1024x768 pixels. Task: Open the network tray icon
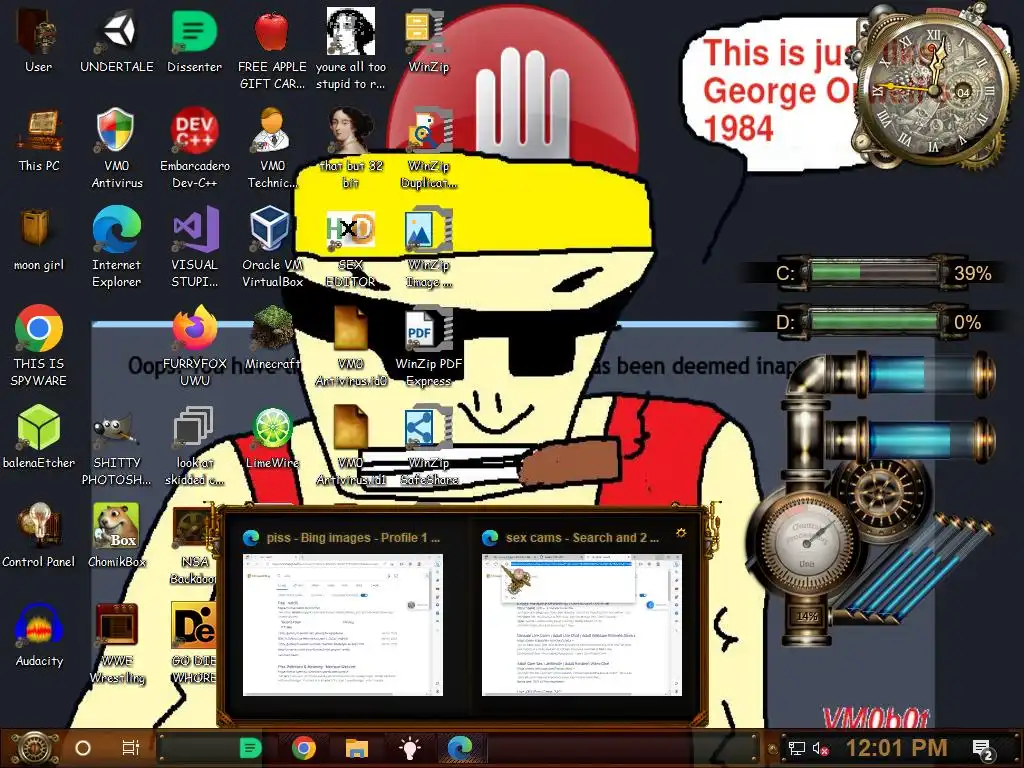797,748
